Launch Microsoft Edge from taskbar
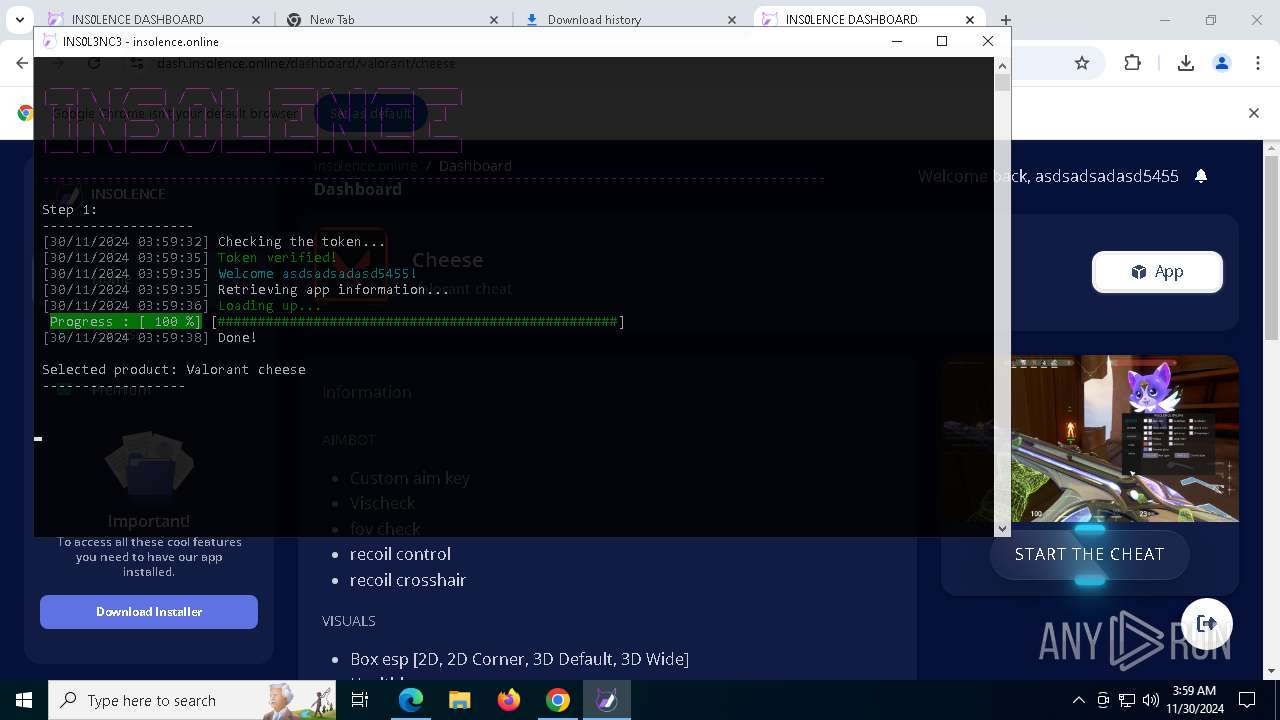Viewport: 1280px width, 720px height. 411,700
